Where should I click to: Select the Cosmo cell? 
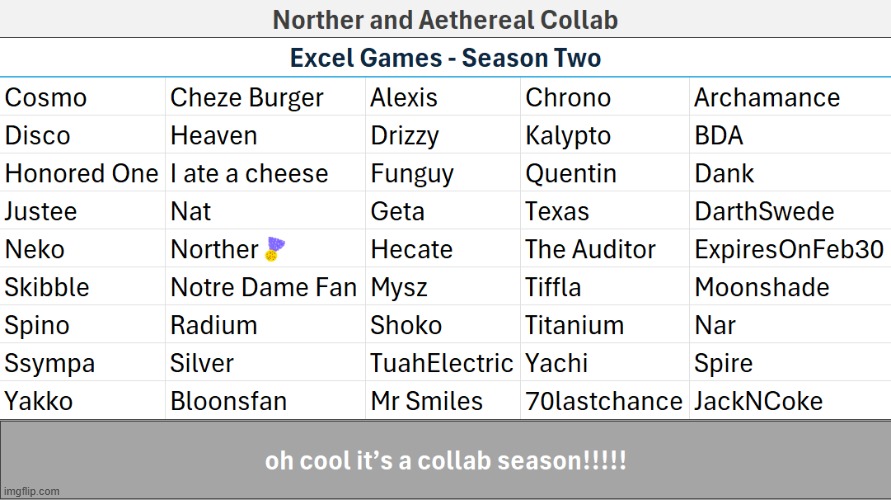83,97
